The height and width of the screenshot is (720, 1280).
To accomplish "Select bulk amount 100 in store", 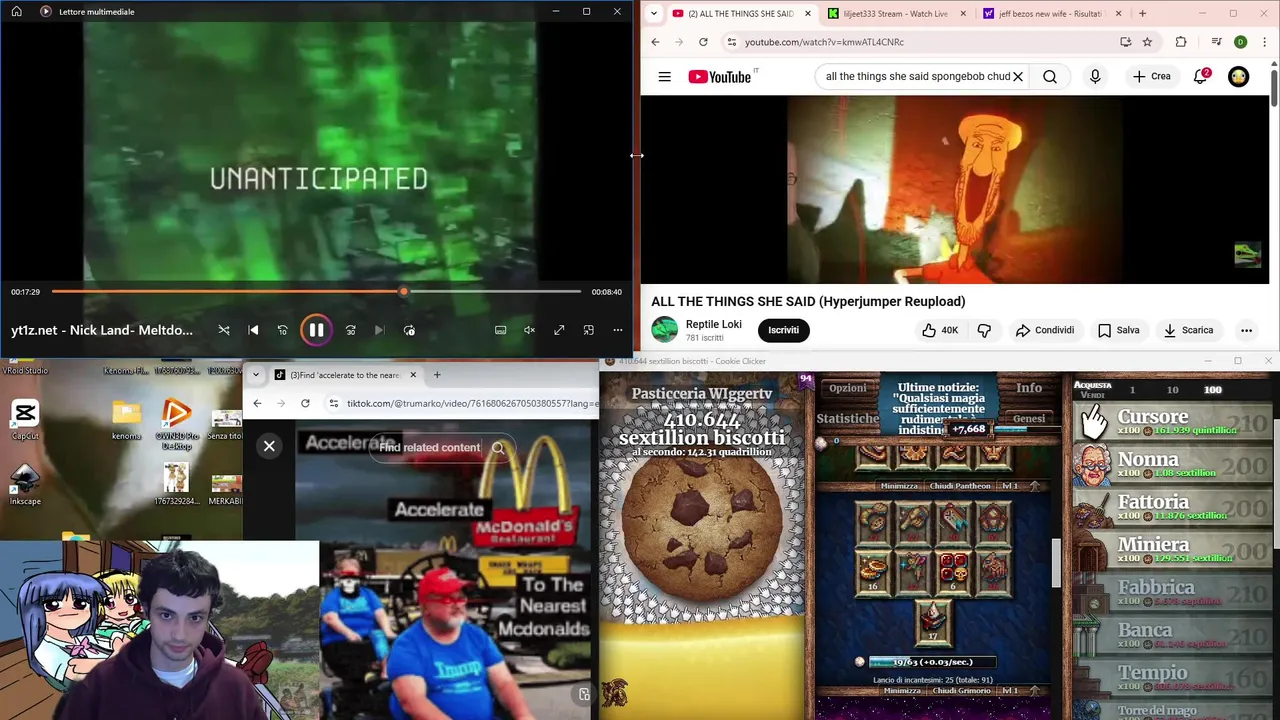I will (1212, 390).
